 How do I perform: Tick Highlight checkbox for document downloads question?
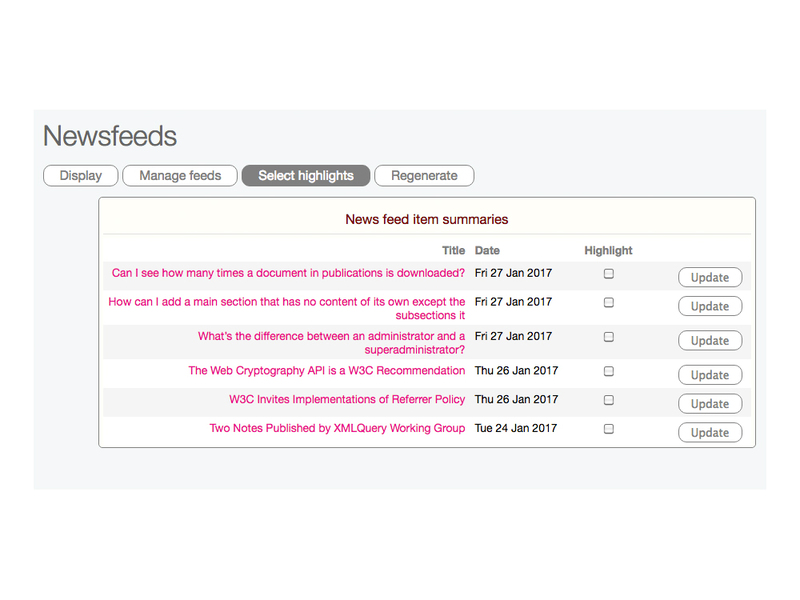[x=609, y=274]
